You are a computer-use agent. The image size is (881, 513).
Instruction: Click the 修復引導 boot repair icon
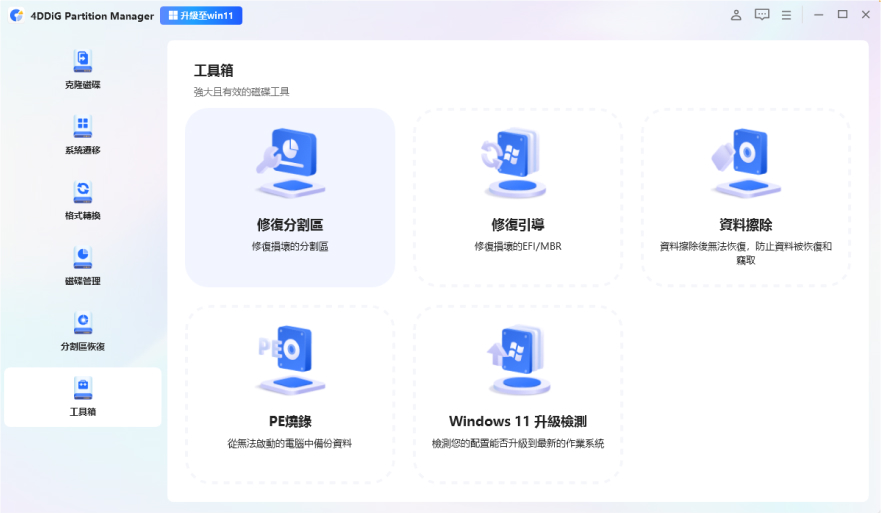(x=515, y=163)
